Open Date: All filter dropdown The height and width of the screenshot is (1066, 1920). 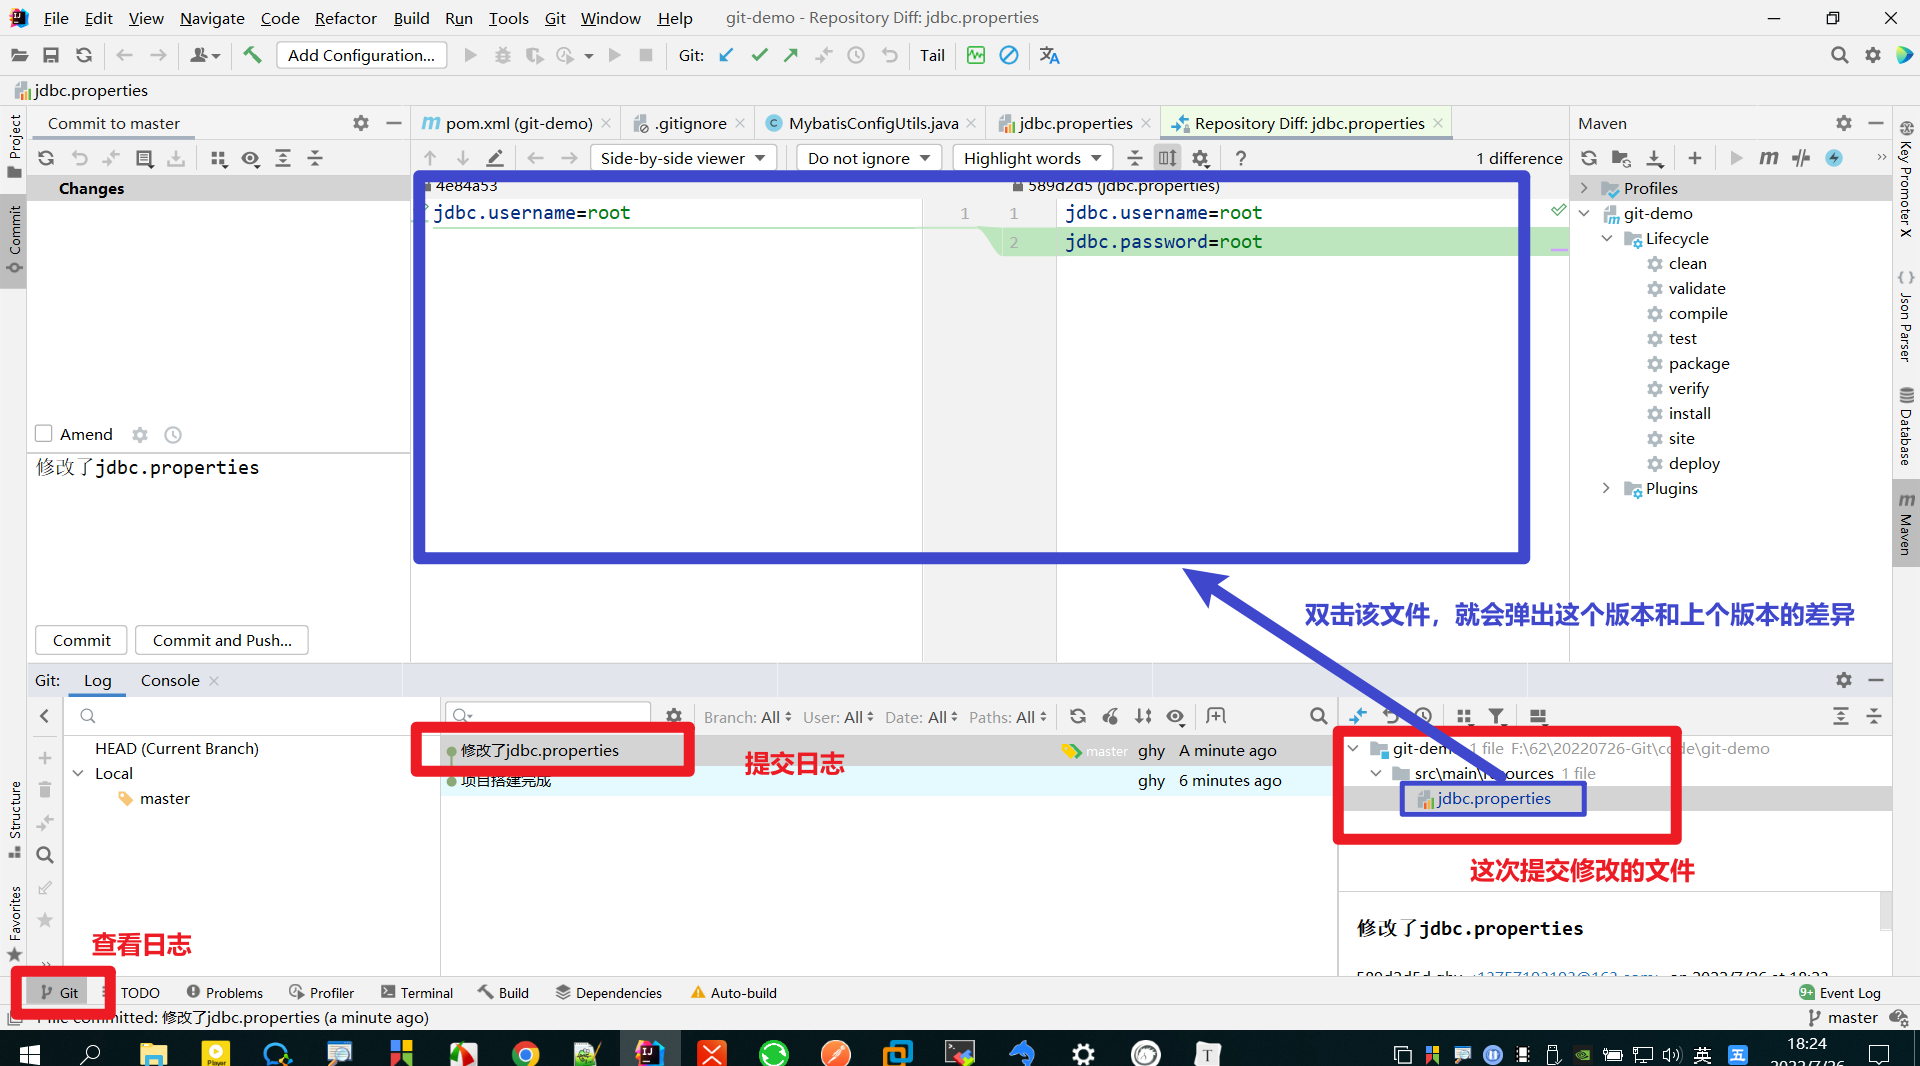click(x=921, y=718)
